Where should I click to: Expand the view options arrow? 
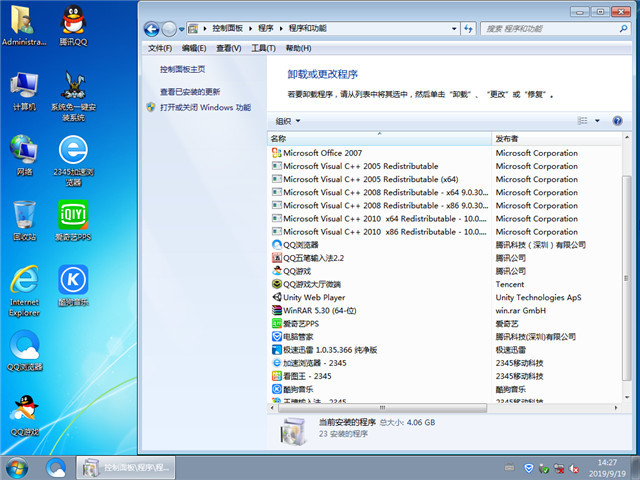[597, 121]
